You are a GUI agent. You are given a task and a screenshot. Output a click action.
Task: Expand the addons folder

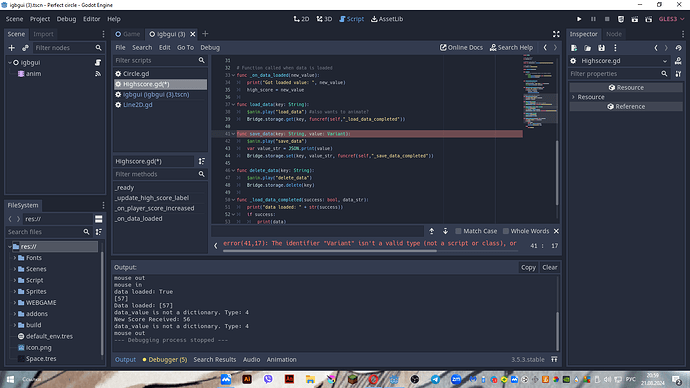15,314
